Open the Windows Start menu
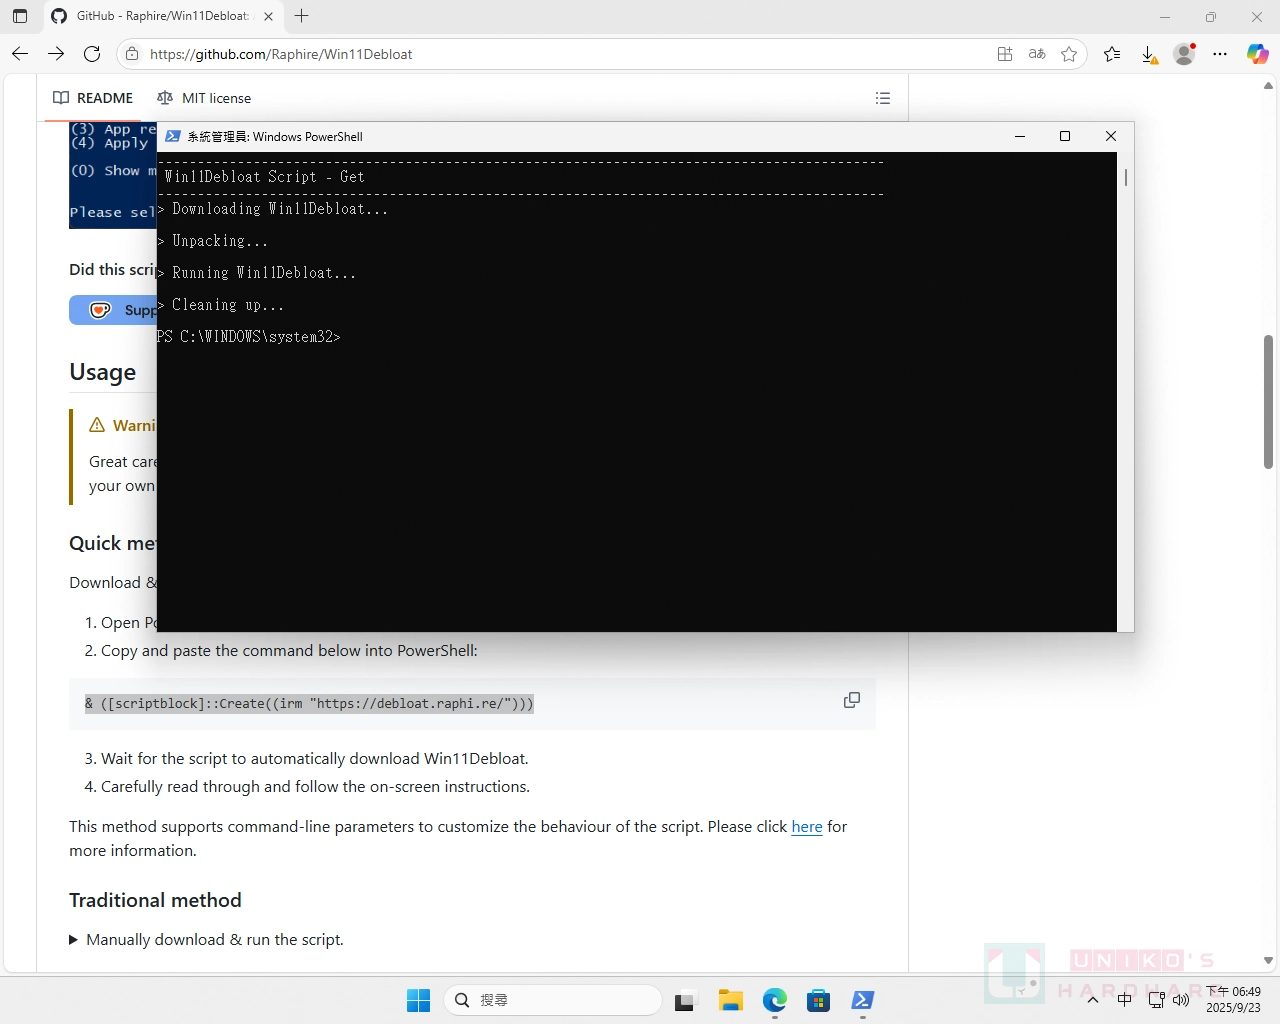The height and width of the screenshot is (1024, 1280). 418,1000
